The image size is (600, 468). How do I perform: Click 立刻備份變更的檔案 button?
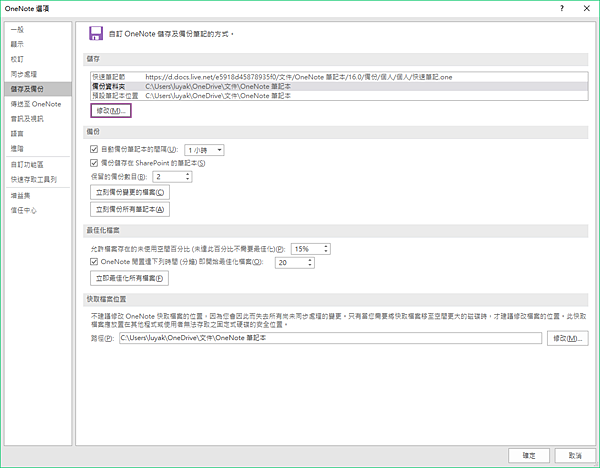[130, 192]
